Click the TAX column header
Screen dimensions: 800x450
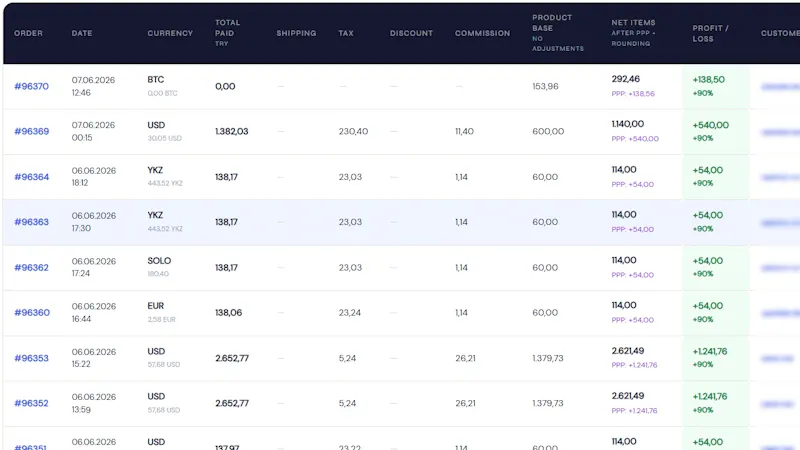[345, 33]
